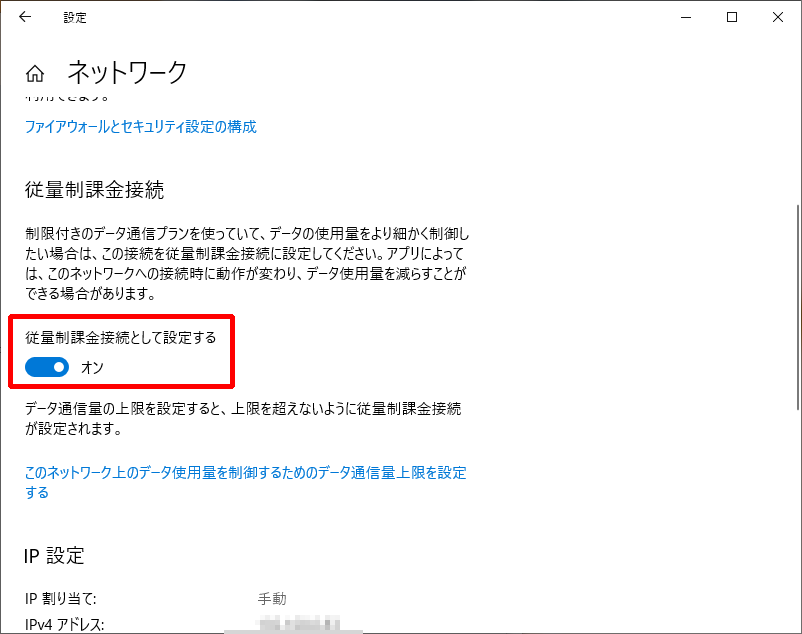Click the vertical scrollbar thumb
Screen dimensions: 802x634
click(798, 307)
